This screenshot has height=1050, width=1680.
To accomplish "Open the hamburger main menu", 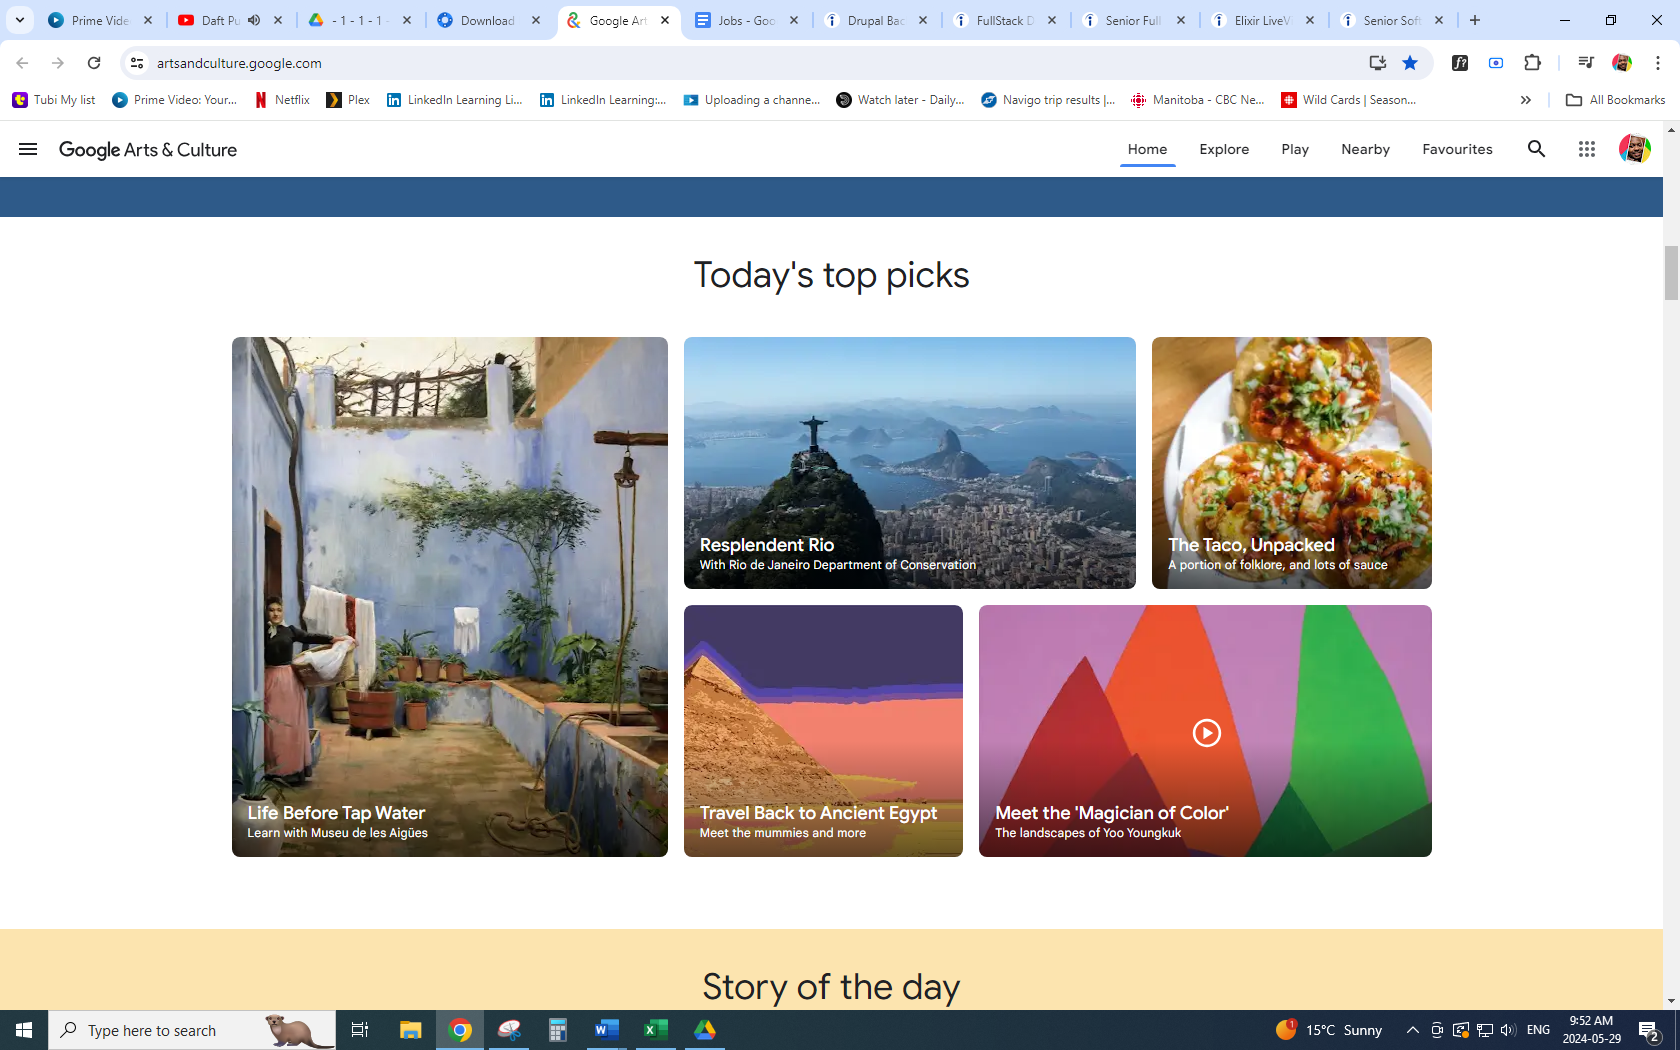I will (x=28, y=149).
